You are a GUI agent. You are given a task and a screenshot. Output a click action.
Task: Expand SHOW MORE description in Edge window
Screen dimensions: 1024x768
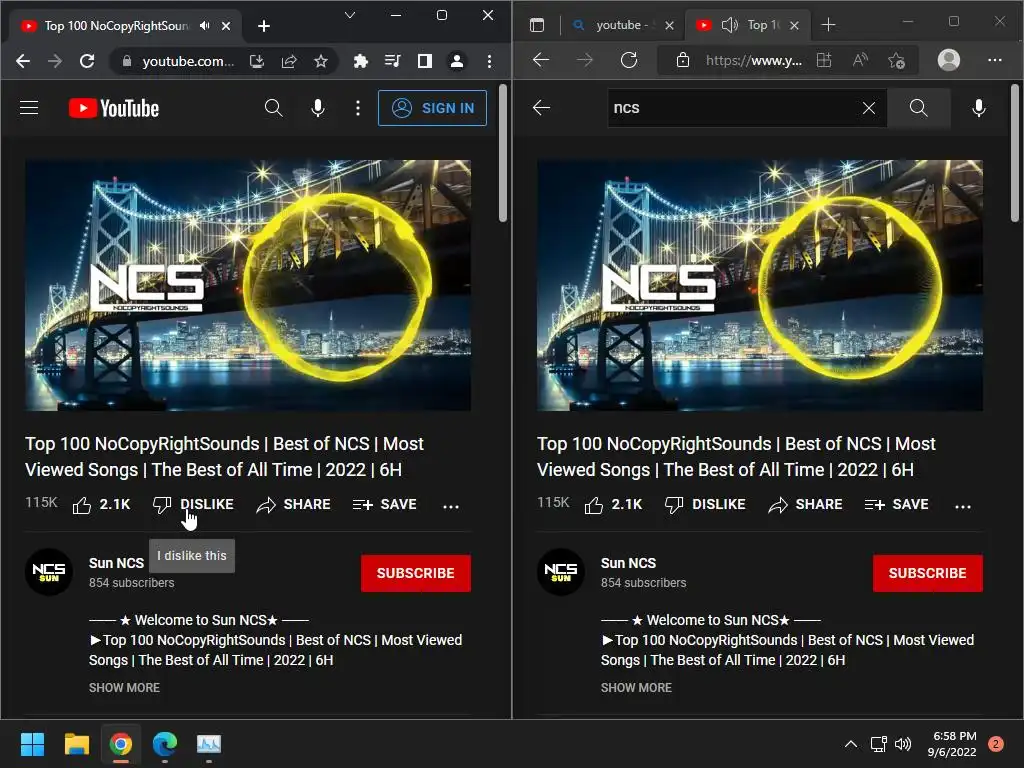636,688
